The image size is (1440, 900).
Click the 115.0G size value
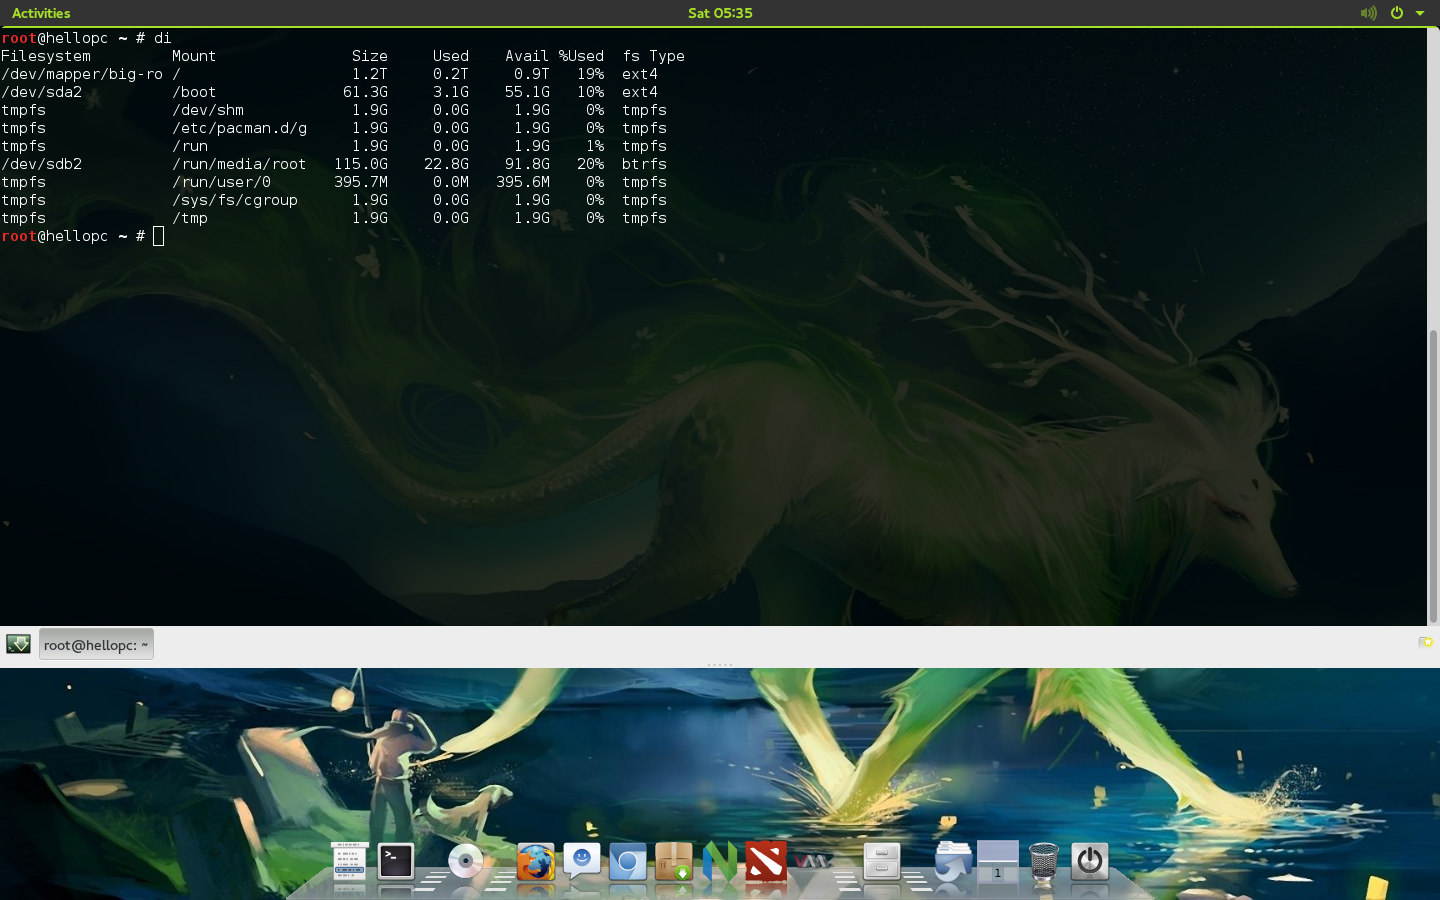coord(361,164)
